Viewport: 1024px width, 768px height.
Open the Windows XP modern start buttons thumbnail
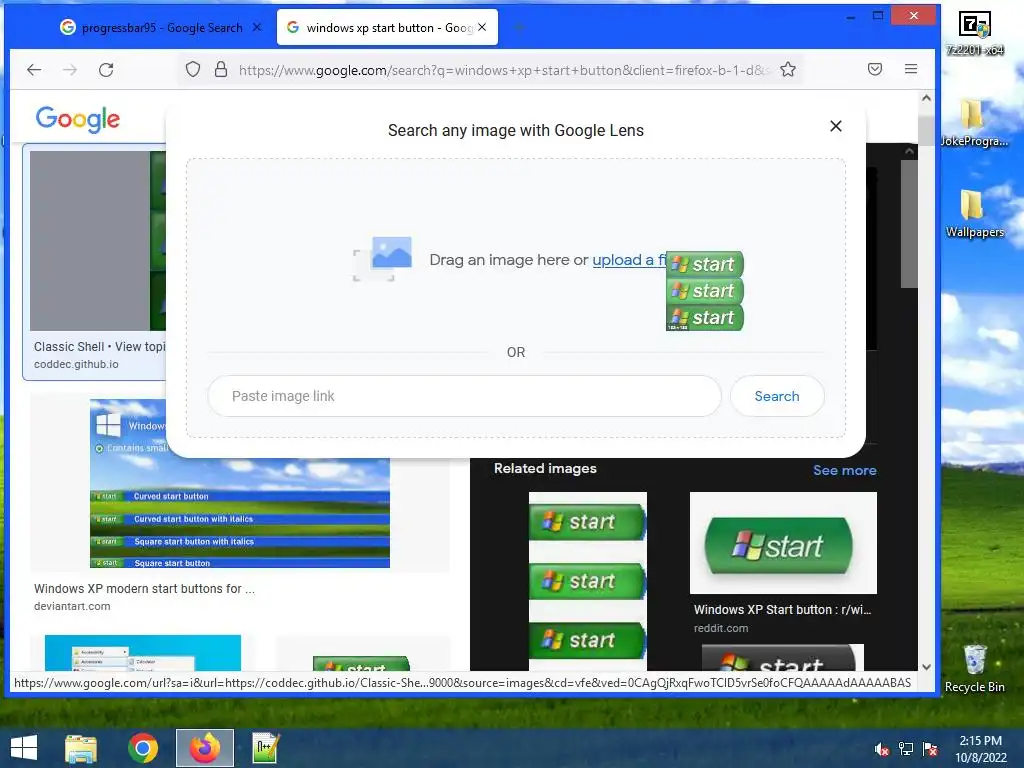click(x=240, y=483)
